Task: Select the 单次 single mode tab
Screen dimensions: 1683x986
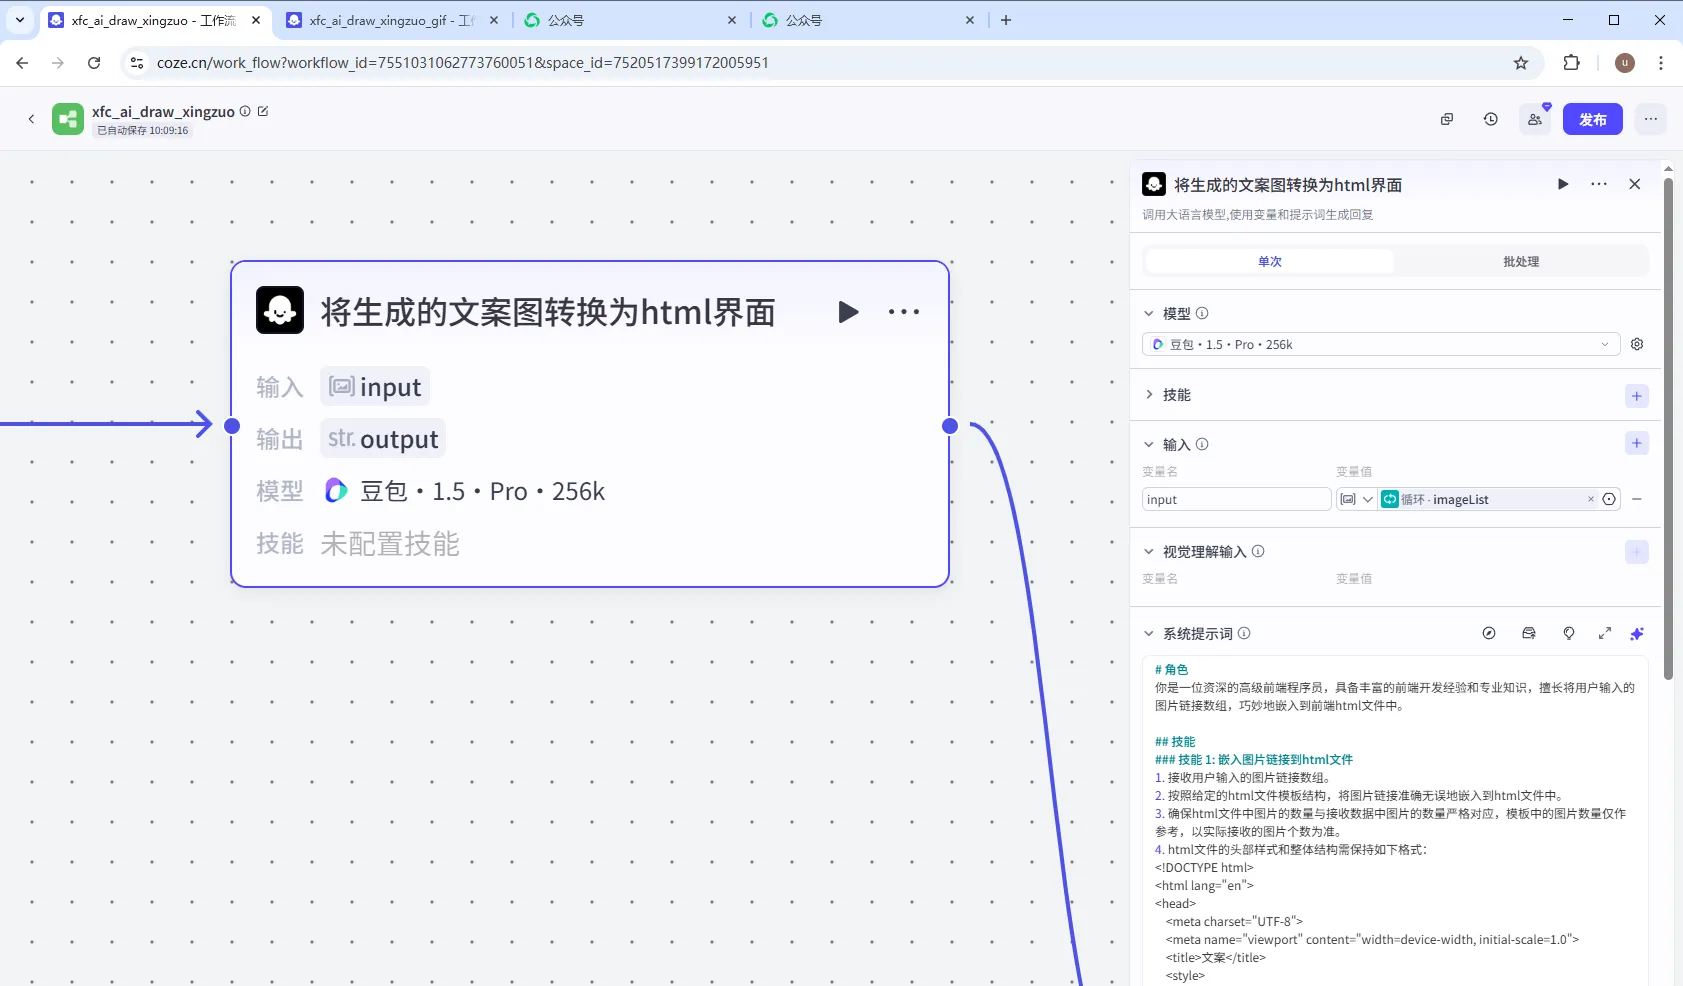Action: (x=1269, y=261)
